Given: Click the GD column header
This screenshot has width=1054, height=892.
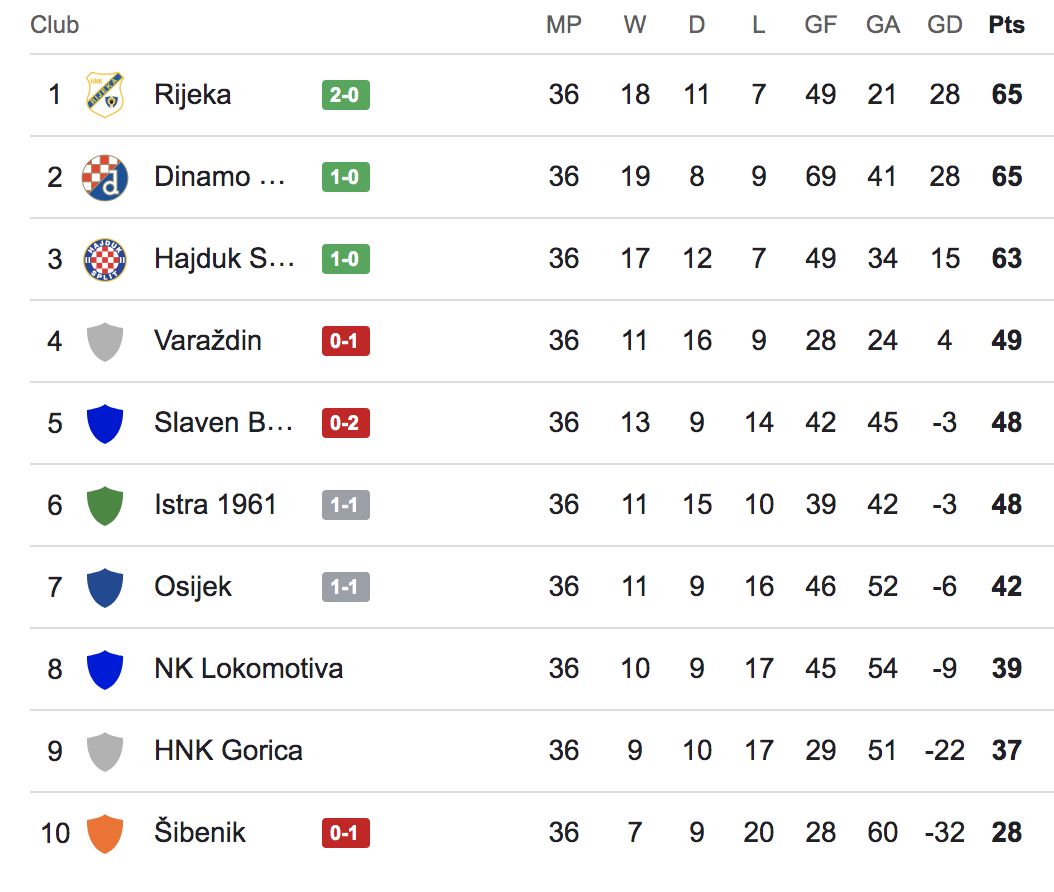Looking at the screenshot, I should pyautogui.click(x=944, y=25).
